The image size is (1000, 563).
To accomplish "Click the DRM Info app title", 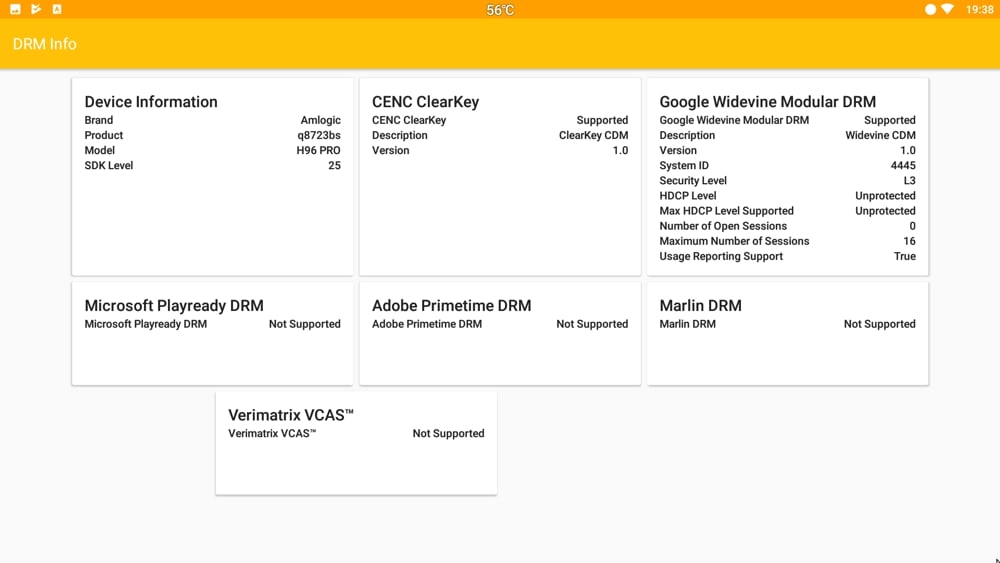I will tap(45, 44).
